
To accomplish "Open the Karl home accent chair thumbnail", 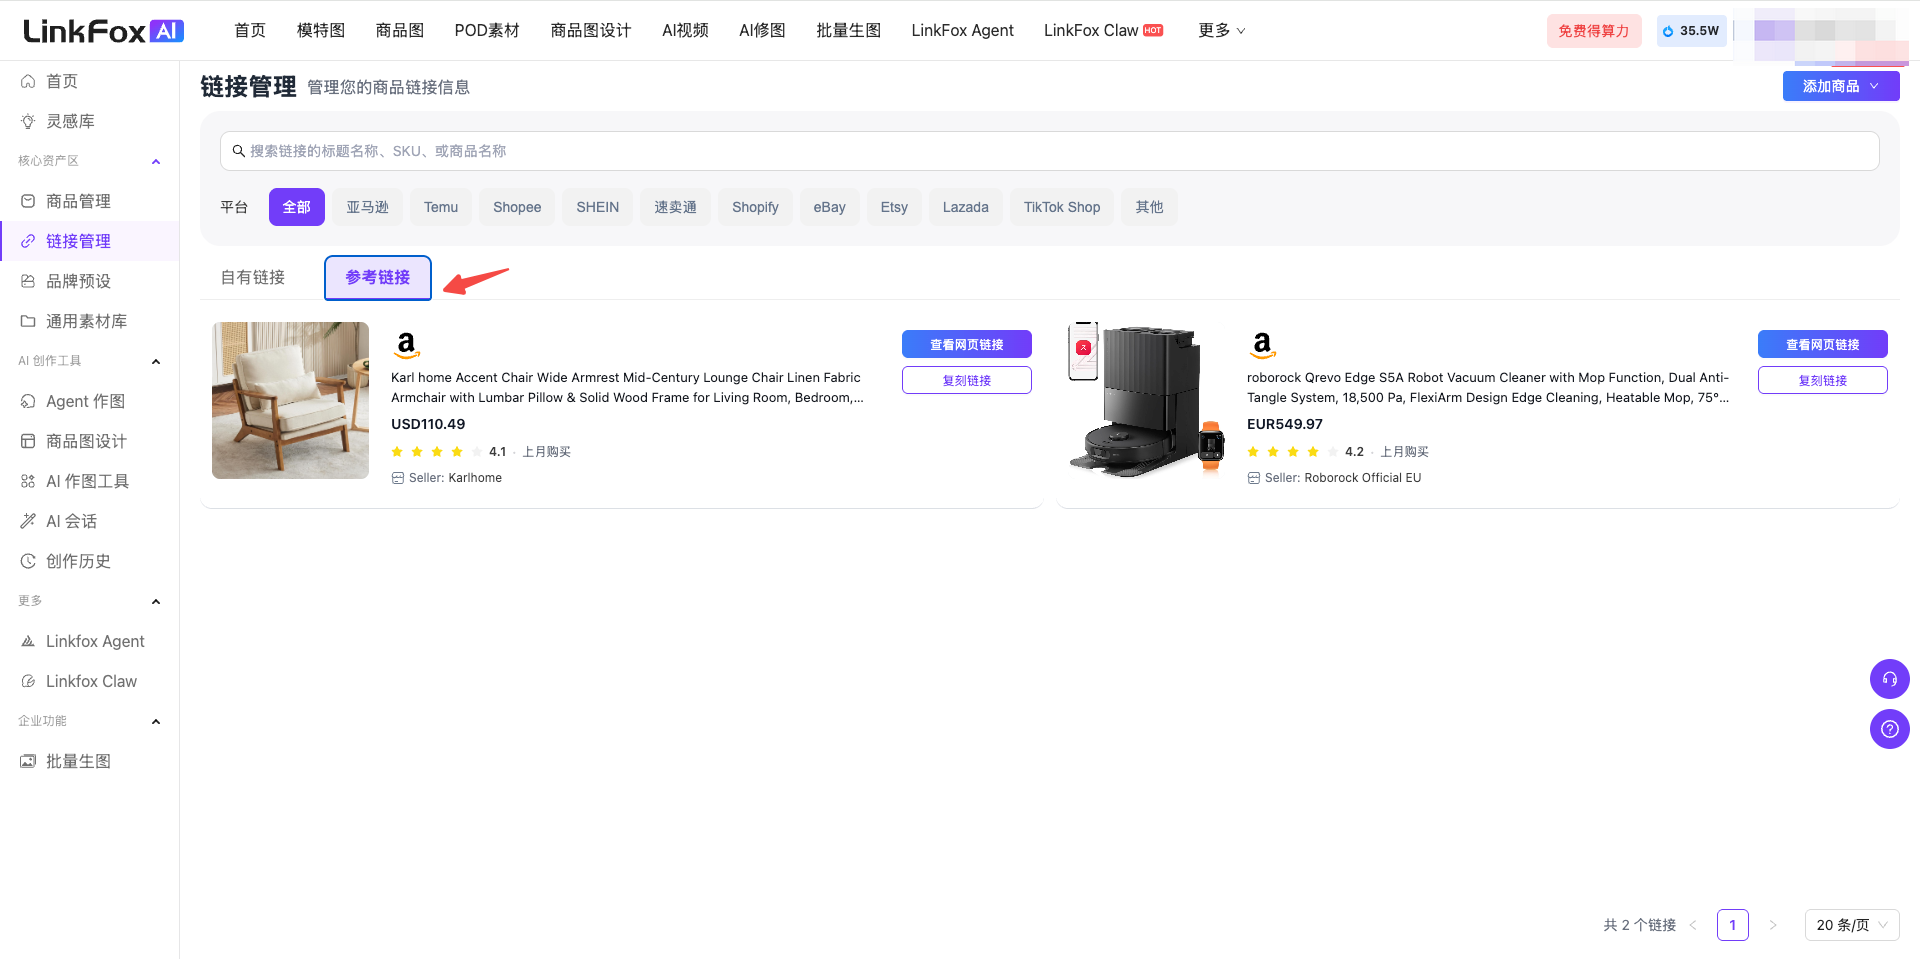I will point(290,400).
